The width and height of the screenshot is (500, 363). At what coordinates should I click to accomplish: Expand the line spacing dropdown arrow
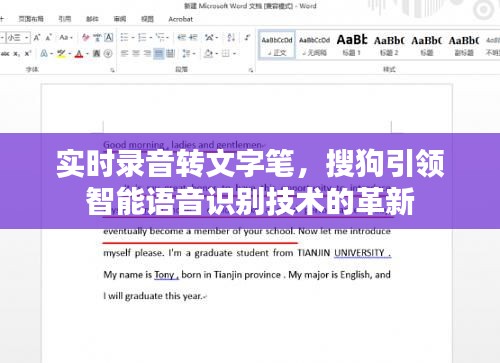pyautogui.click(x=194, y=54)
